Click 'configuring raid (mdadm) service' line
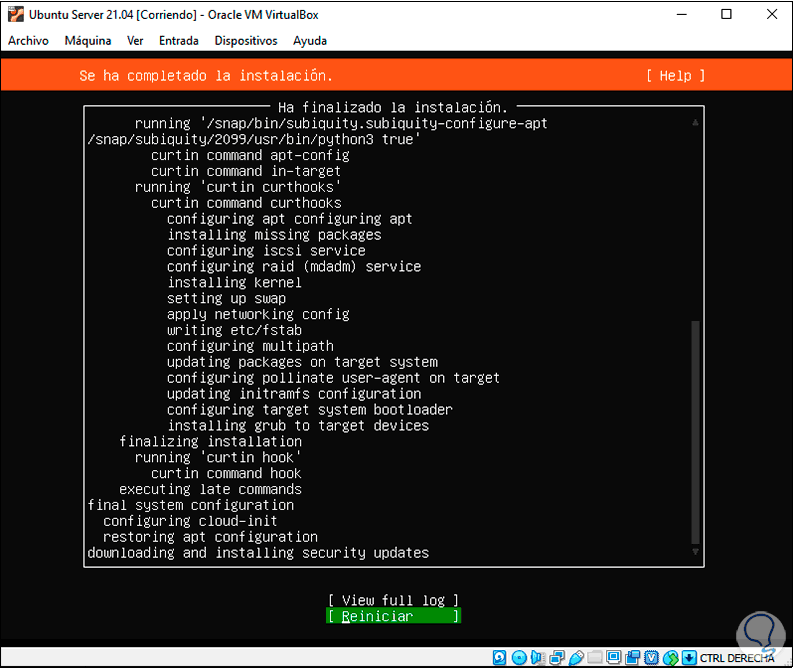 [x=294, y=266]
